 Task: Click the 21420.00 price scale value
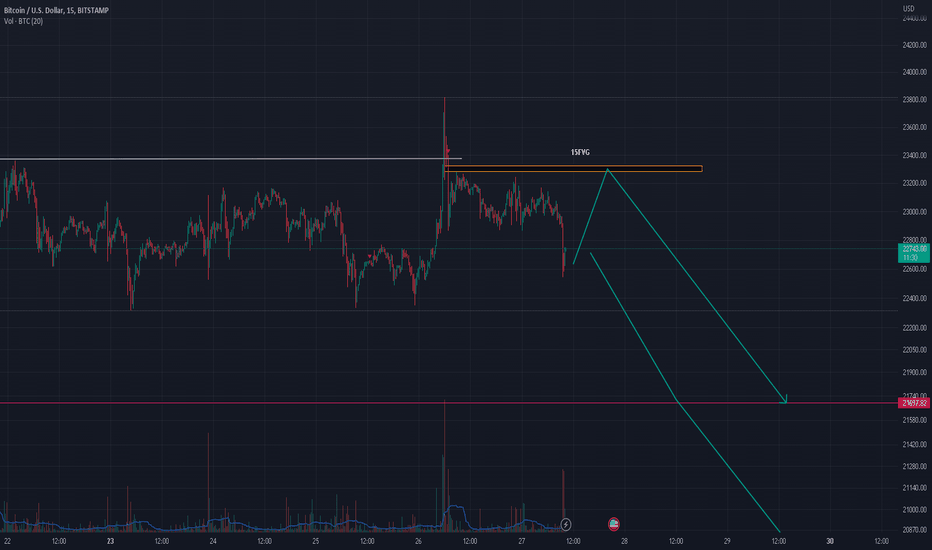(x=914, y=445)
